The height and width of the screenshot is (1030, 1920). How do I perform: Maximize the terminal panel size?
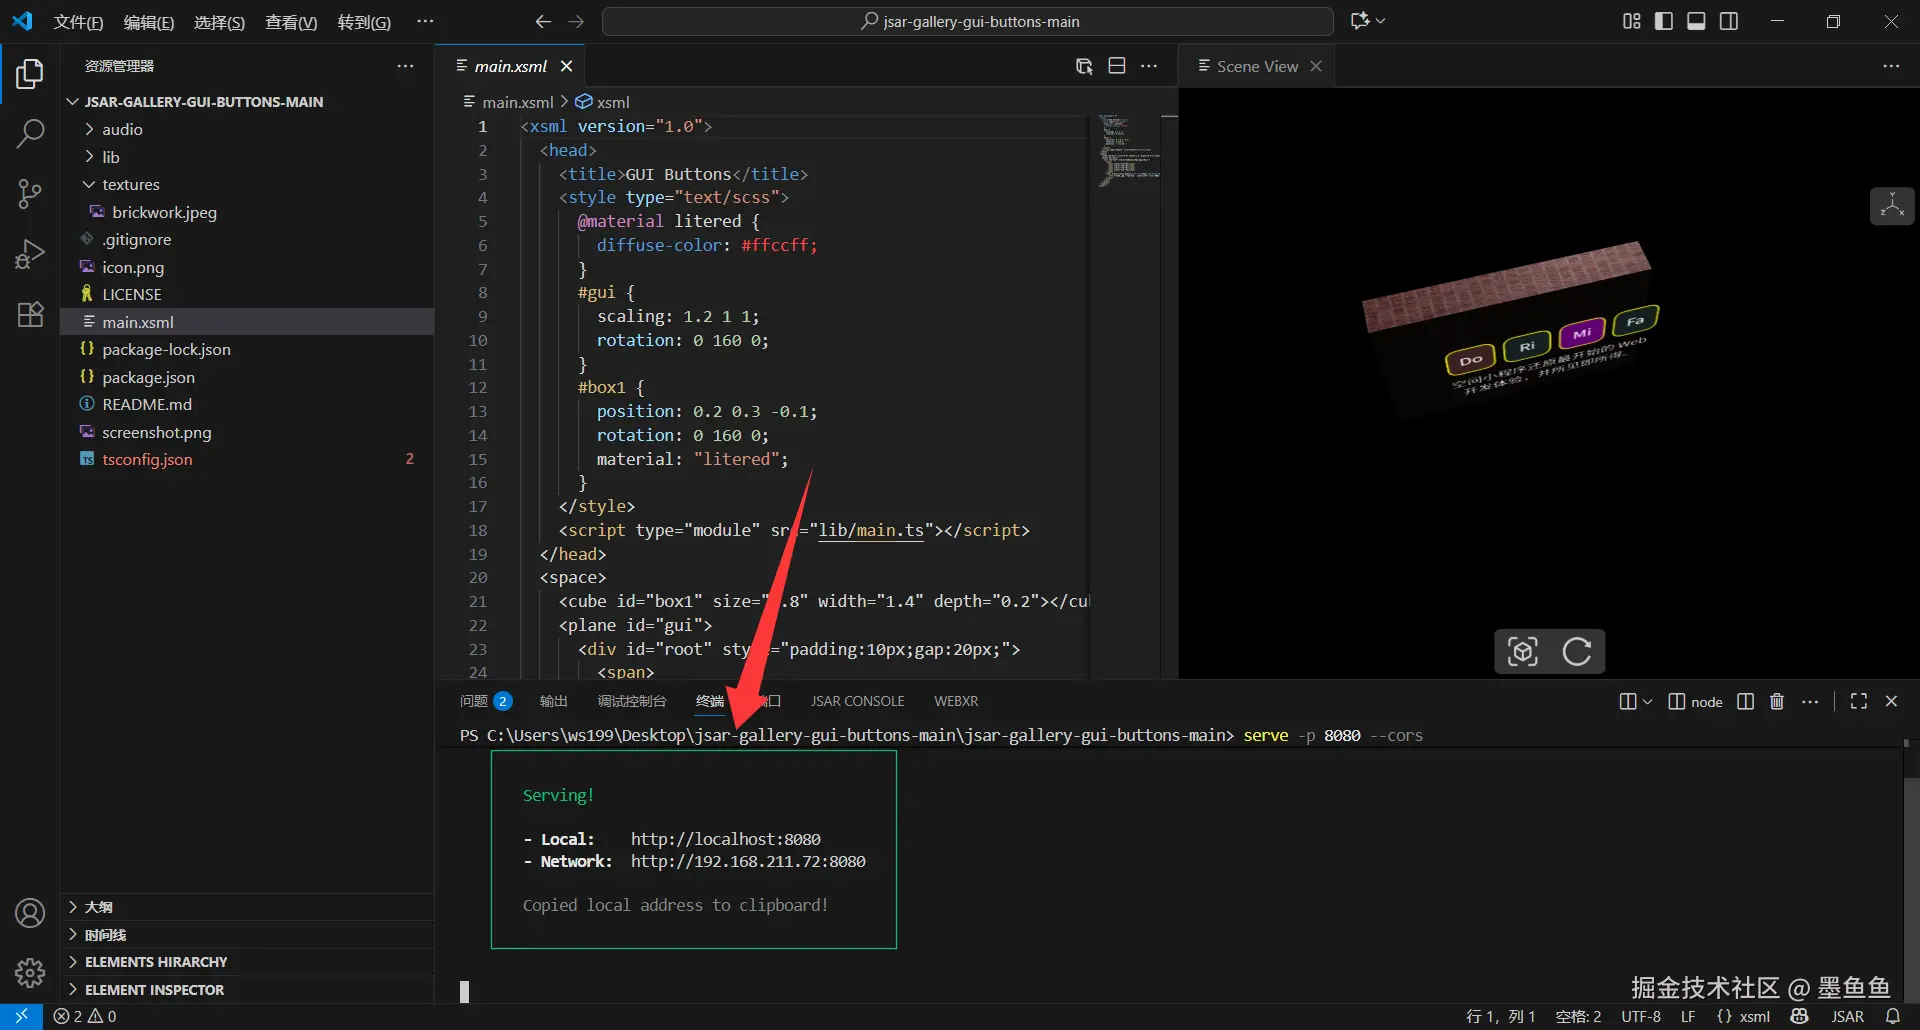coord(1858,701)
